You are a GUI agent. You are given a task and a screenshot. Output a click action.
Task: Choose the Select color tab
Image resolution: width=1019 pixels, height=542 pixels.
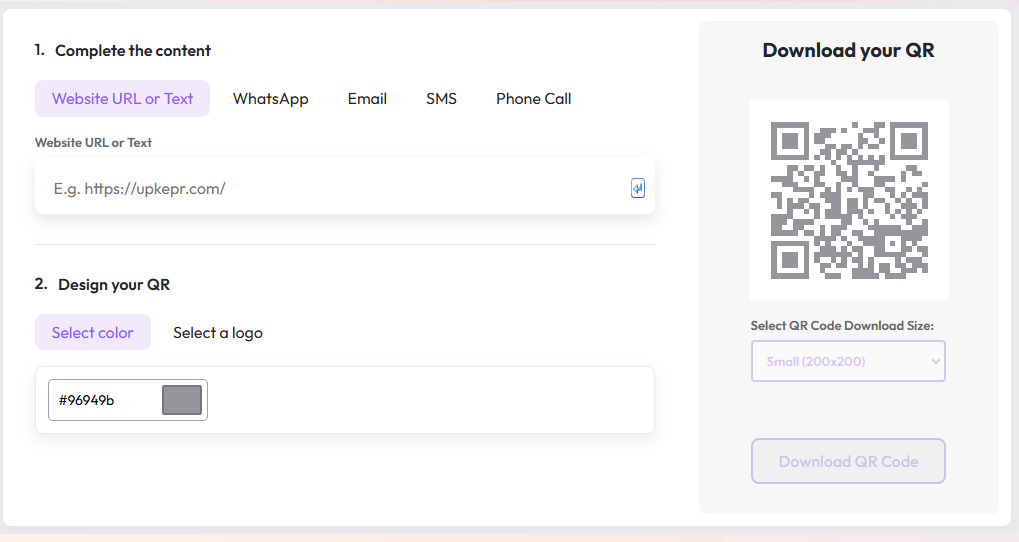click(93, 333)
